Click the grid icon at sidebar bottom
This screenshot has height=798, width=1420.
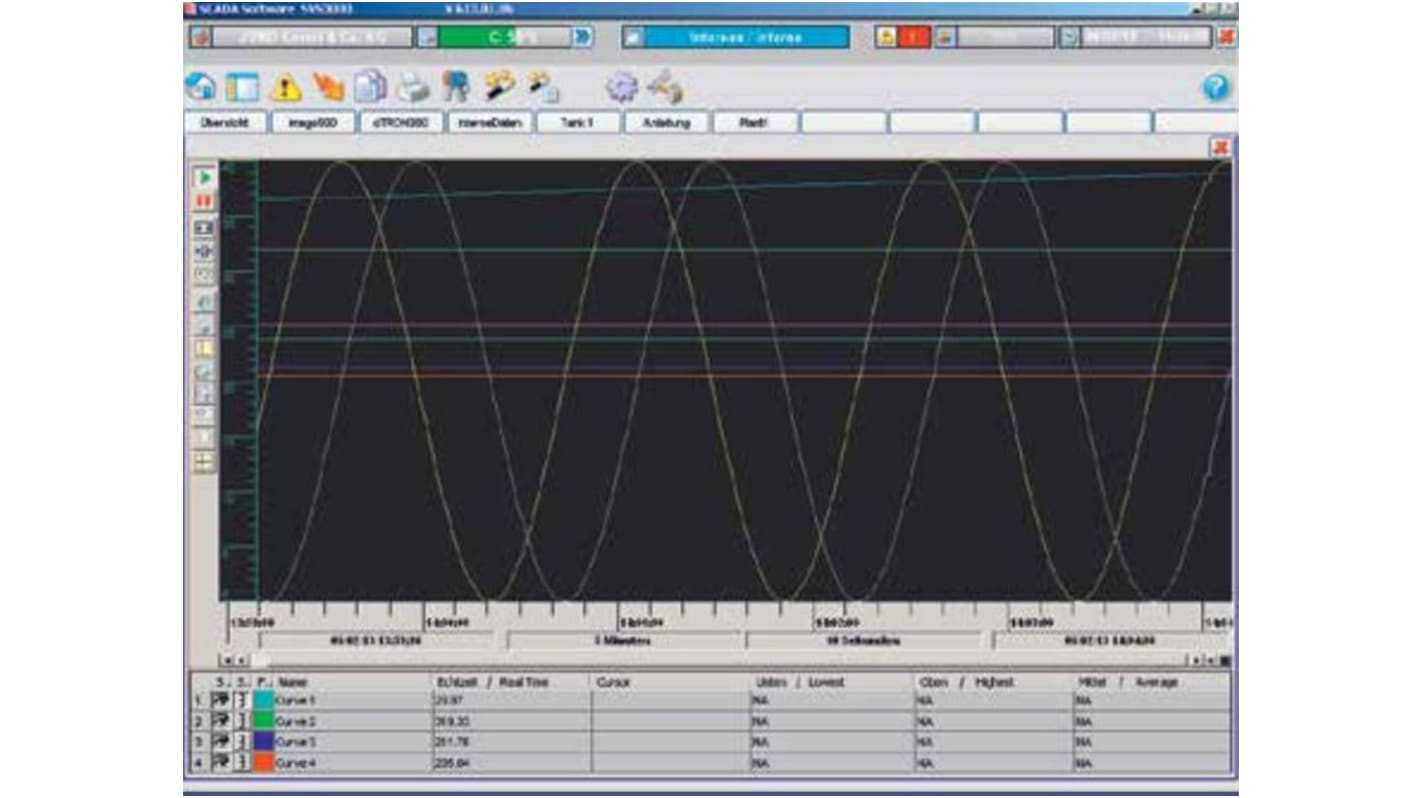point(204,462)
